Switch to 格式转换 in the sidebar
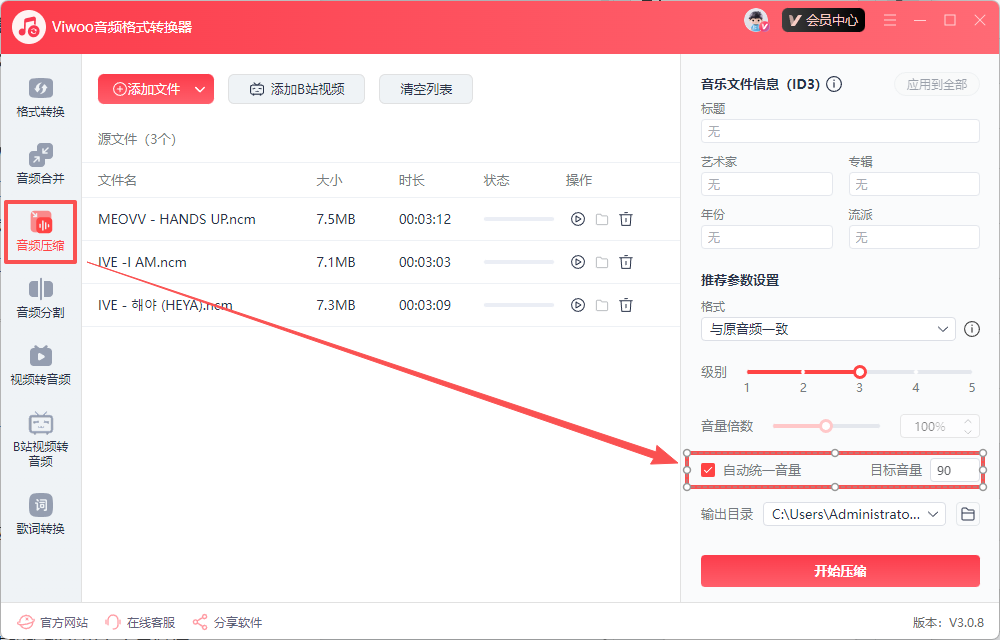 pos(41,98)
